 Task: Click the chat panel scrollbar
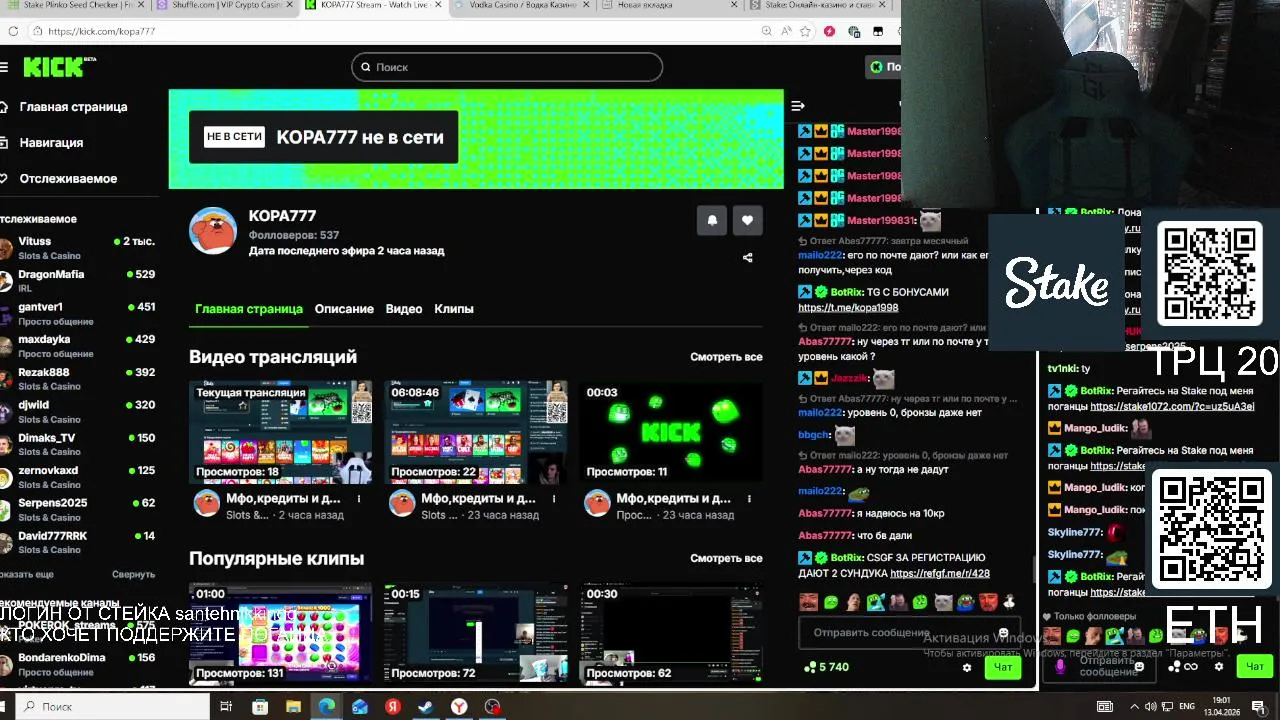[1035, 568]
